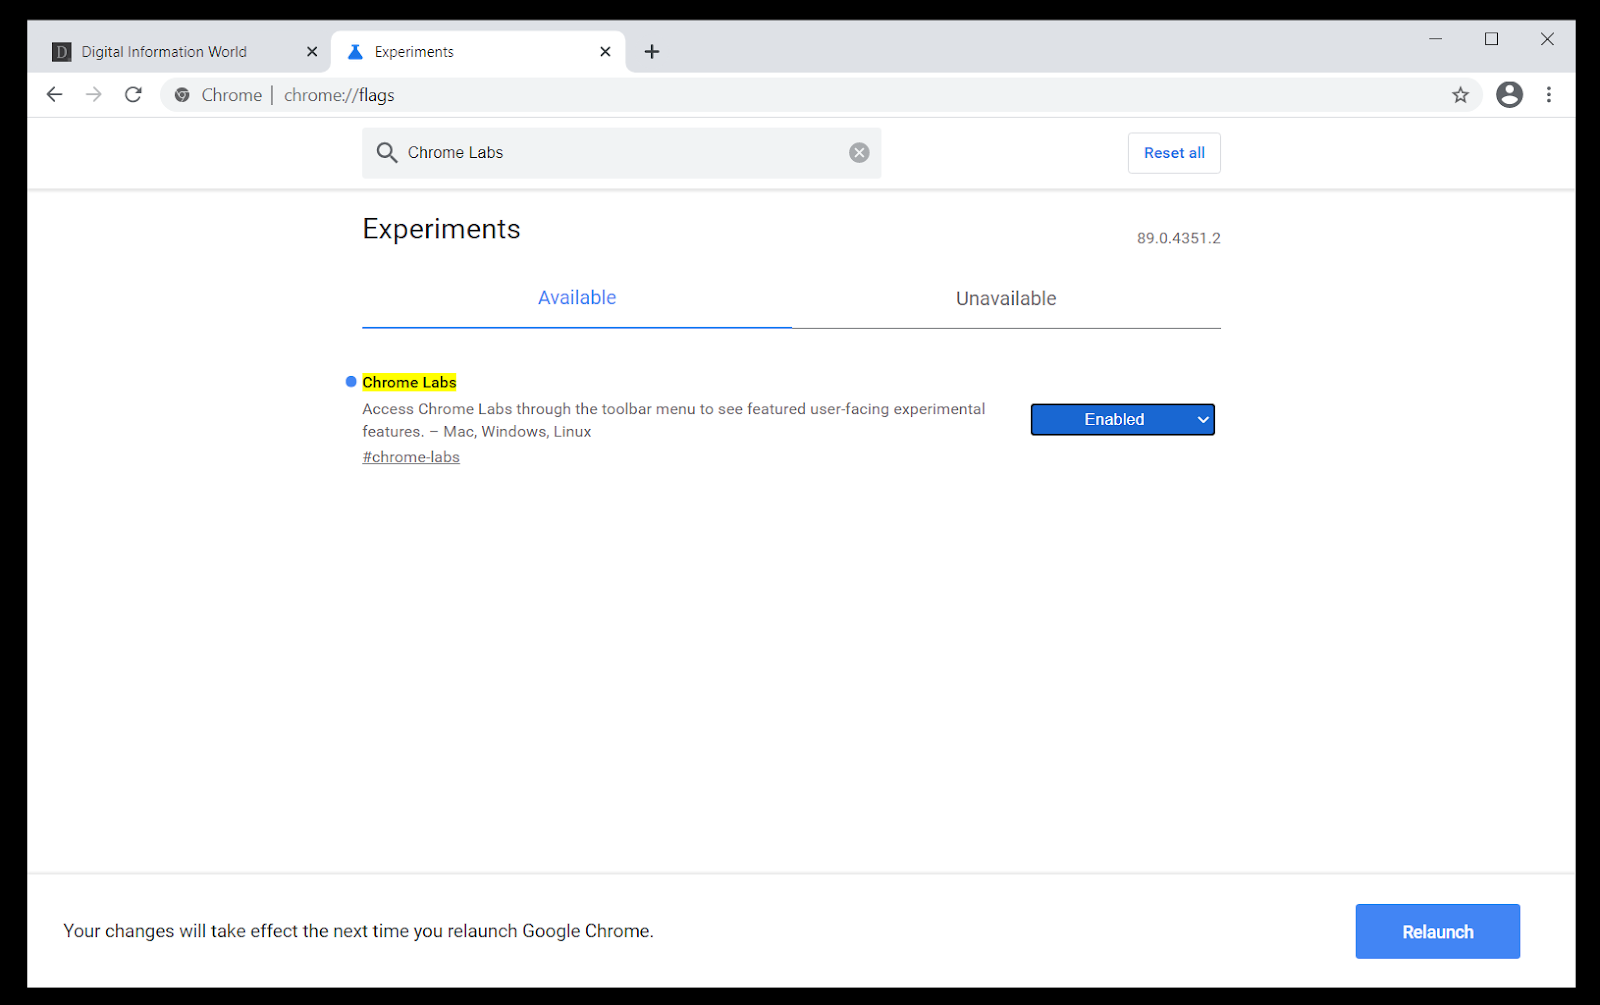The height and width of the screenshot is (1005, 1600).
Task: Click the bookmark star in the address bar
Action: click(x=1461, y=94)
